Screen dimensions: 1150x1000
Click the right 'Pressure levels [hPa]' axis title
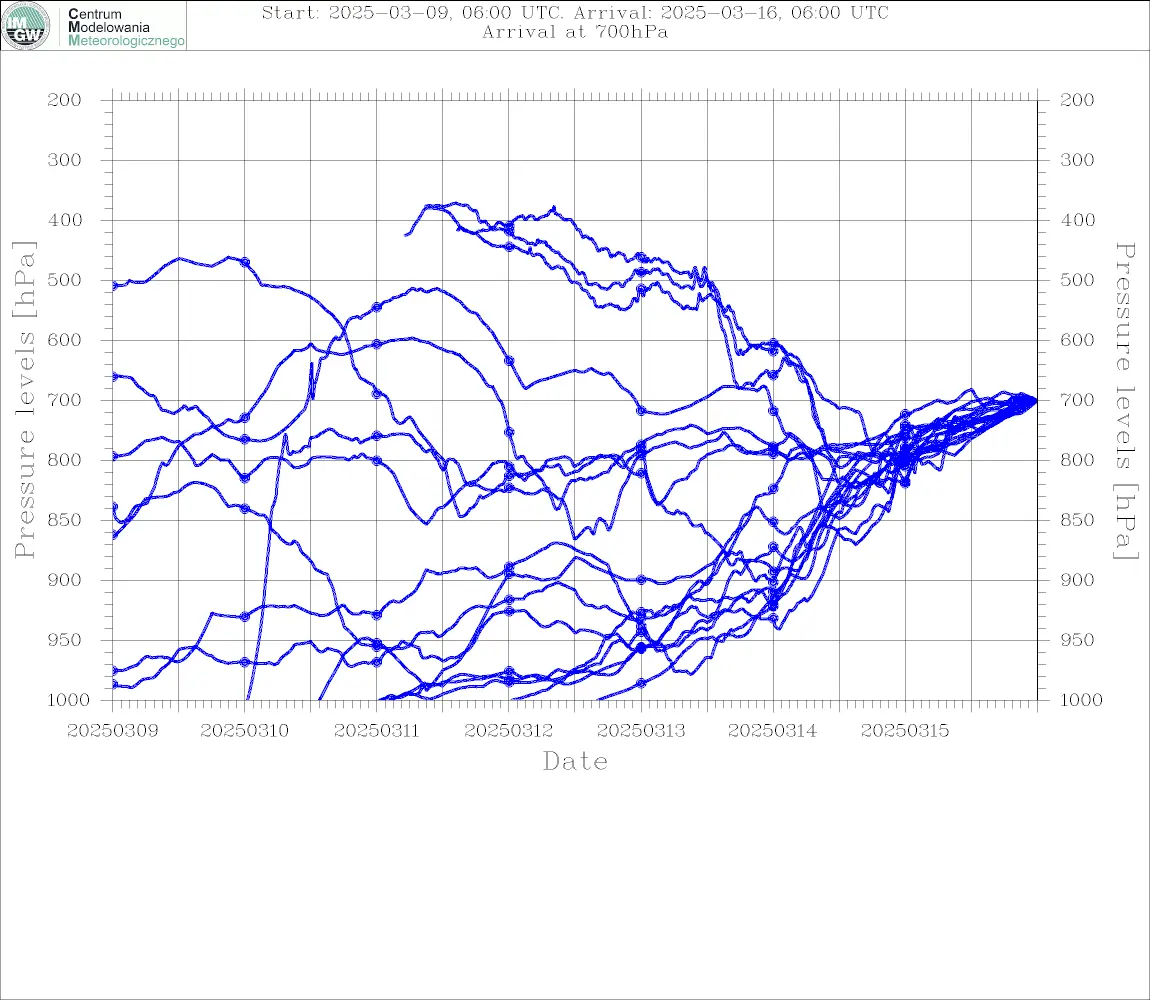point(1125,401)
